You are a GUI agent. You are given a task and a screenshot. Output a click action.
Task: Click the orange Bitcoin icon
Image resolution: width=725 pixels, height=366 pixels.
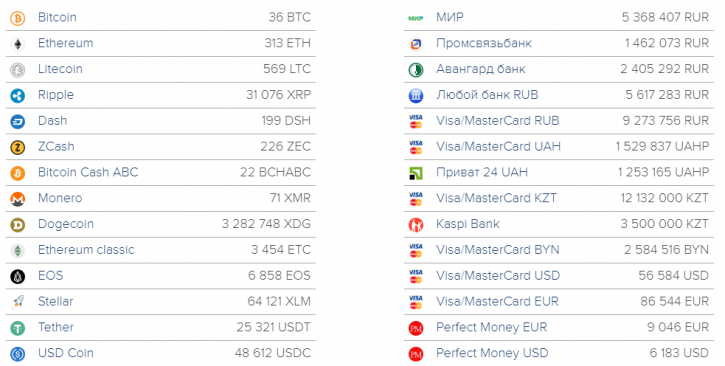(x=18, y=18)
